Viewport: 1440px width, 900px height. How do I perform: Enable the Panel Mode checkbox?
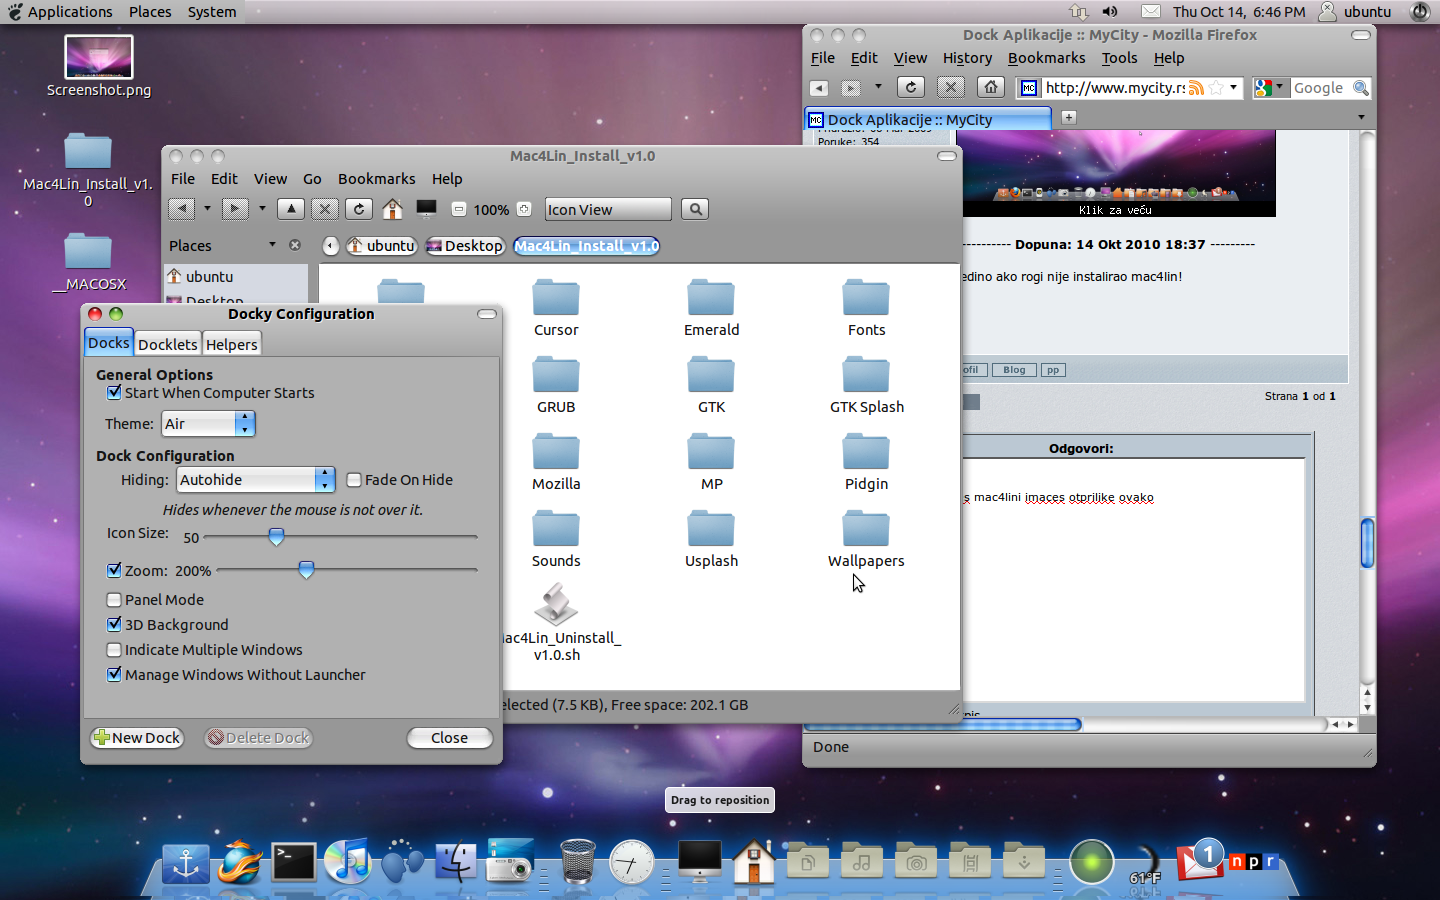[x=114, y=600]
